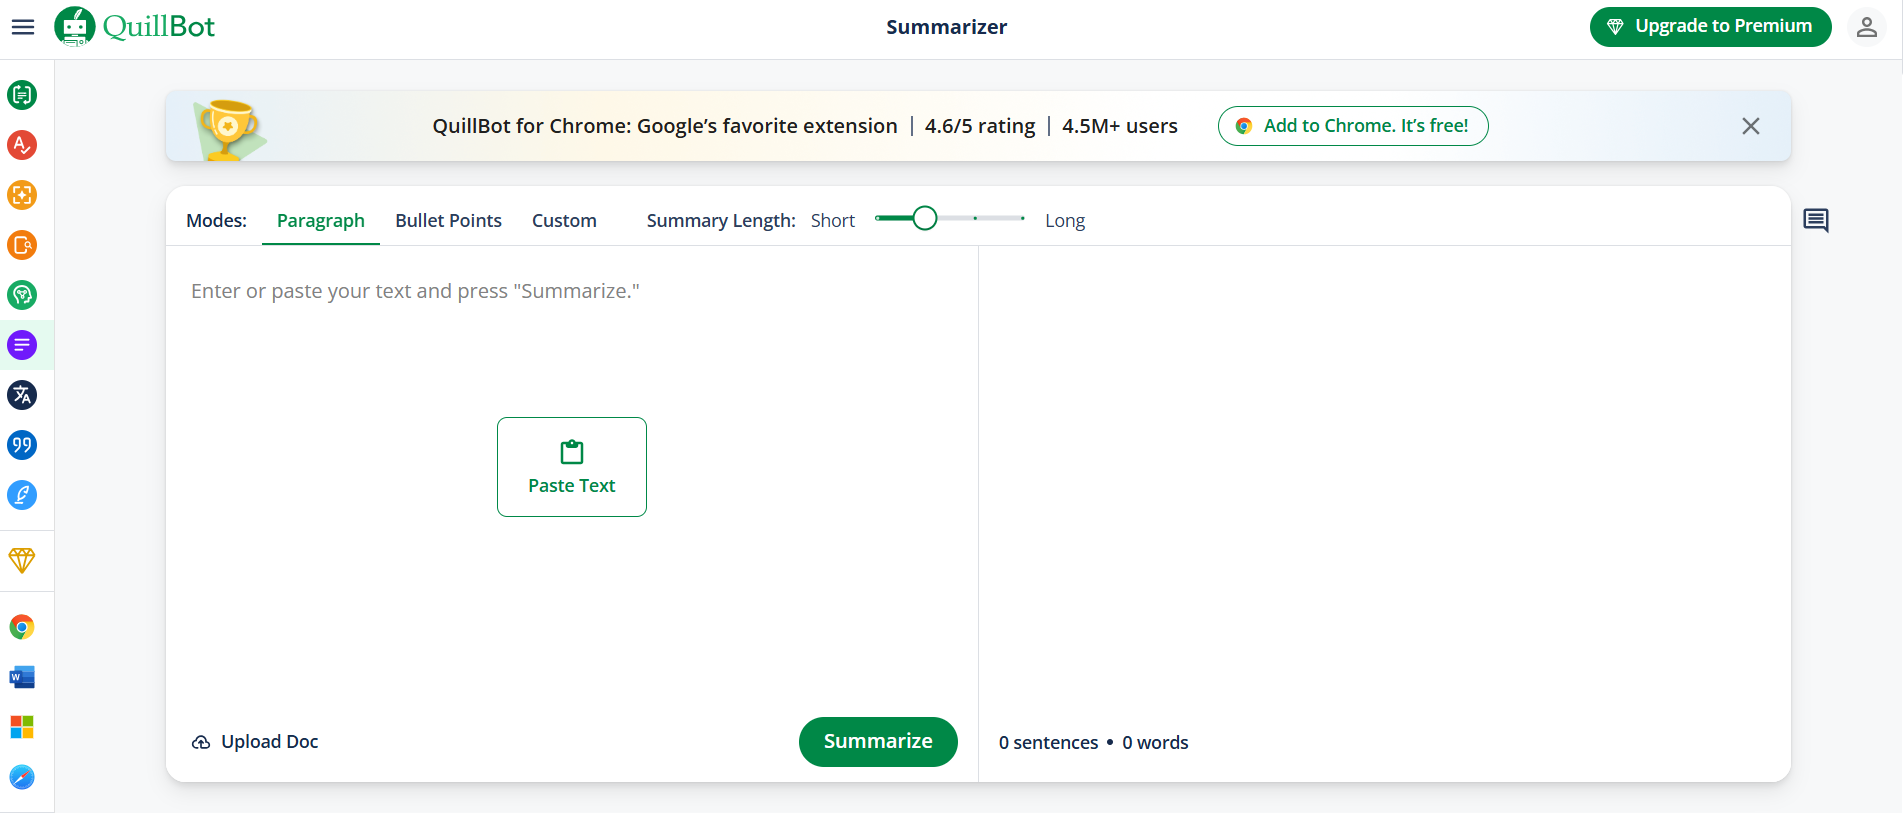This screenshot has height=813, width=1903.
Task: Click the Premium diamond sidebar icon
Action: pyautogui.click(x=22, y=560)
